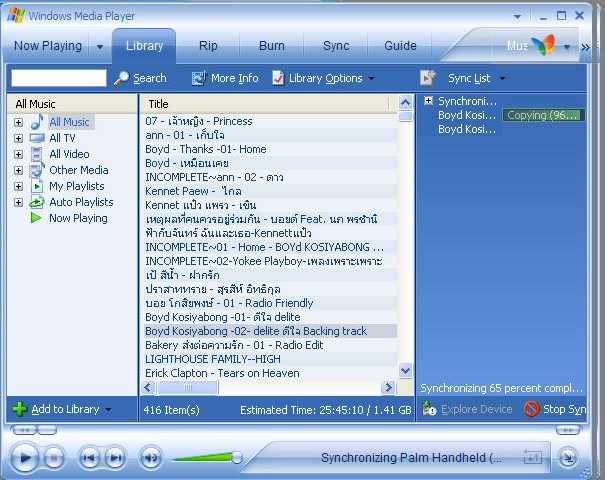Screen dimensions: 605x480
Task: Click the Sync List playlist icon
Action: (428, 78)
